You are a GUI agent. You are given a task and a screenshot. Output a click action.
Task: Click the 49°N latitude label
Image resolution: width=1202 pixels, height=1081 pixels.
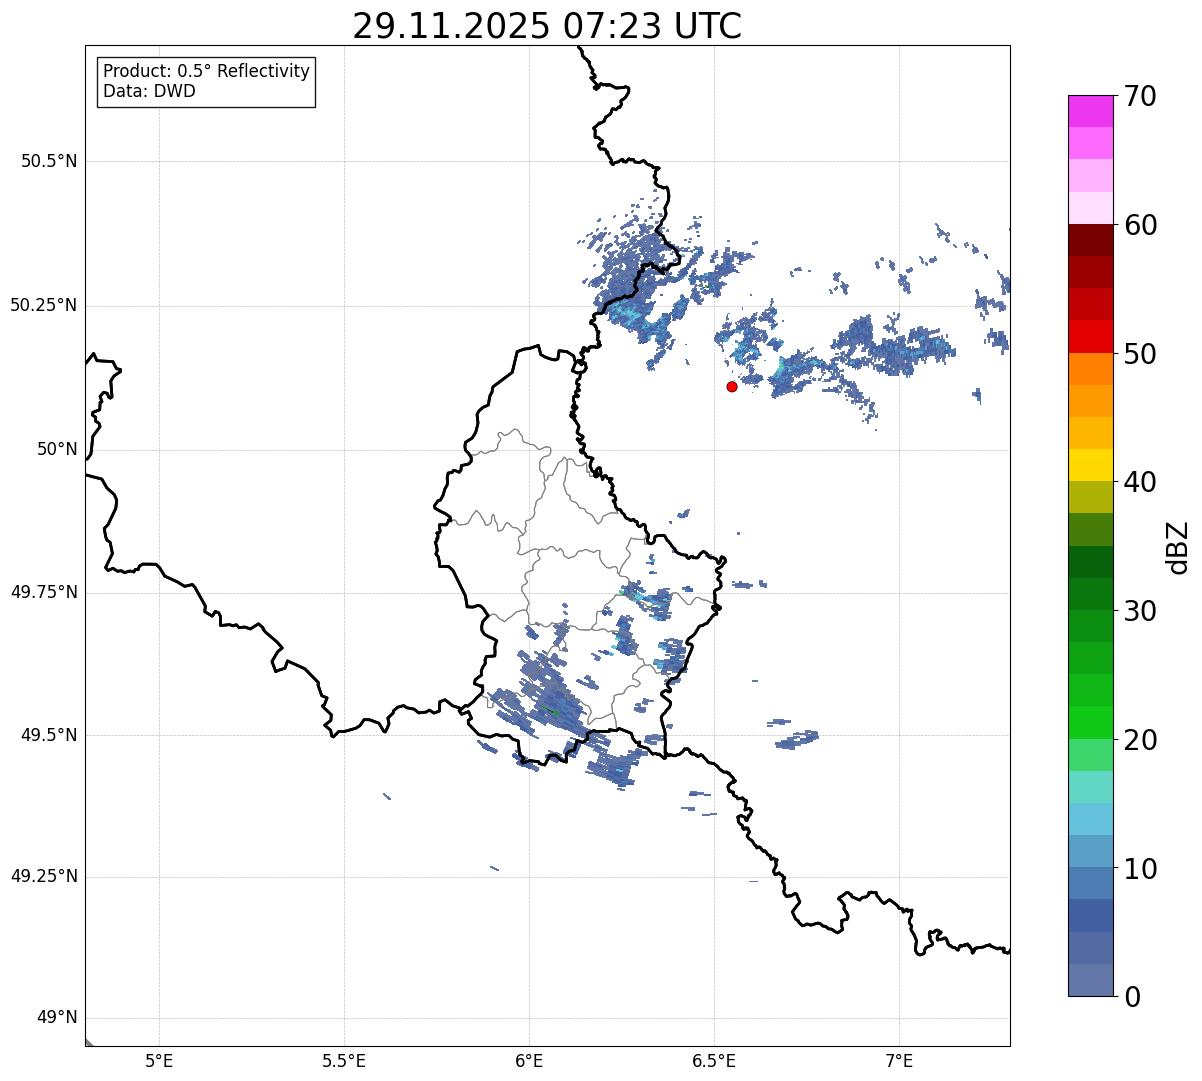57,1018
